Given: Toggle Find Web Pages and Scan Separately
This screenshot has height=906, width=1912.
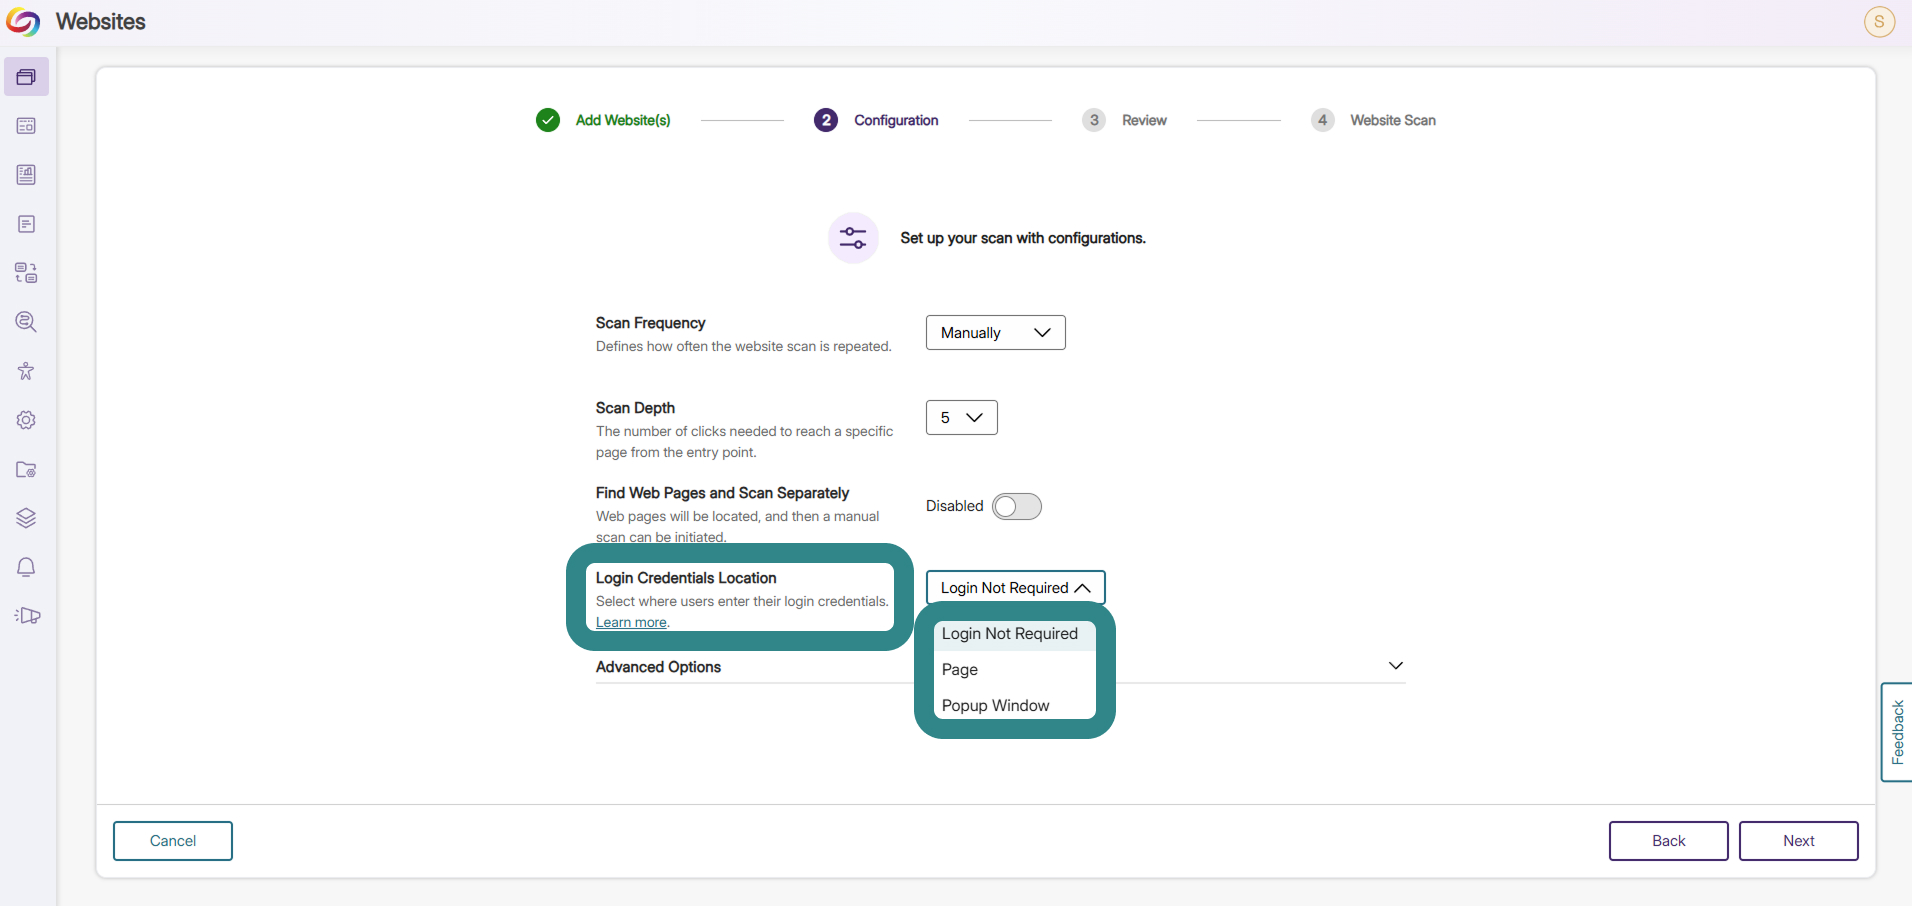Looking at the screenshot, I should (x=1016, y=506).
